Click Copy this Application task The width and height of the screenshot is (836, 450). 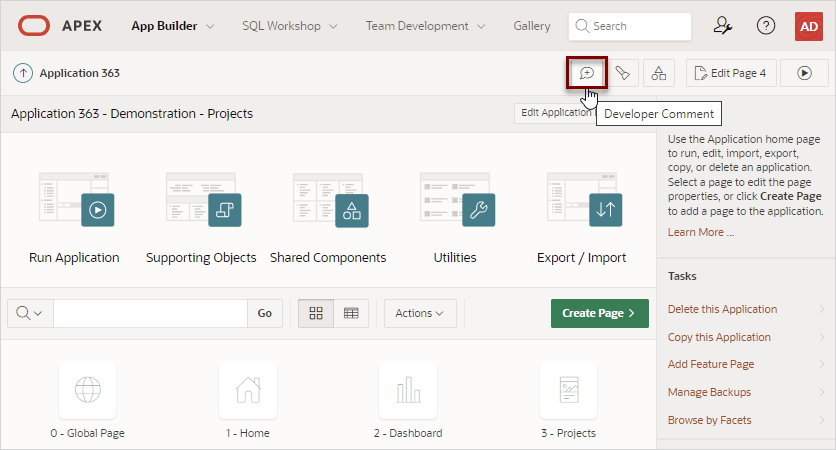tap(719, 337)
